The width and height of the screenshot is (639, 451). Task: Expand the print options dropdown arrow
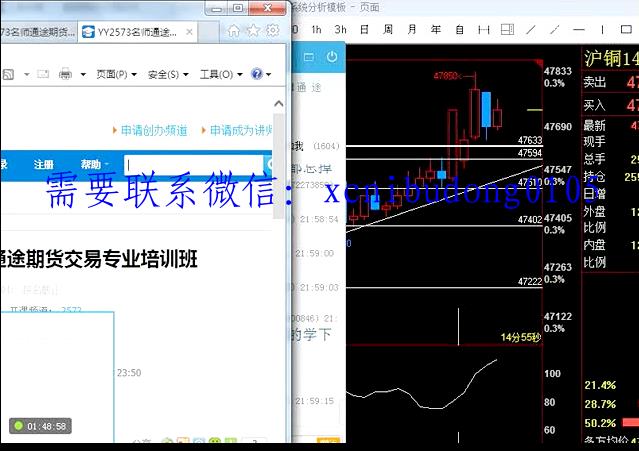click(83, 75)
